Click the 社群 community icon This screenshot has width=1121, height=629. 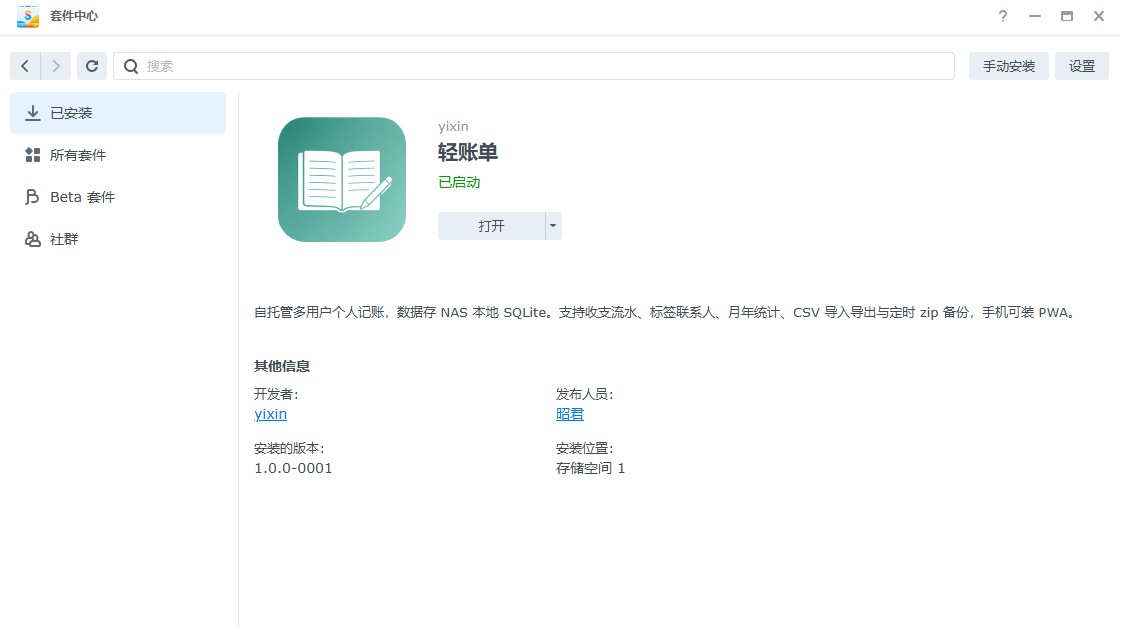(33, 239)
